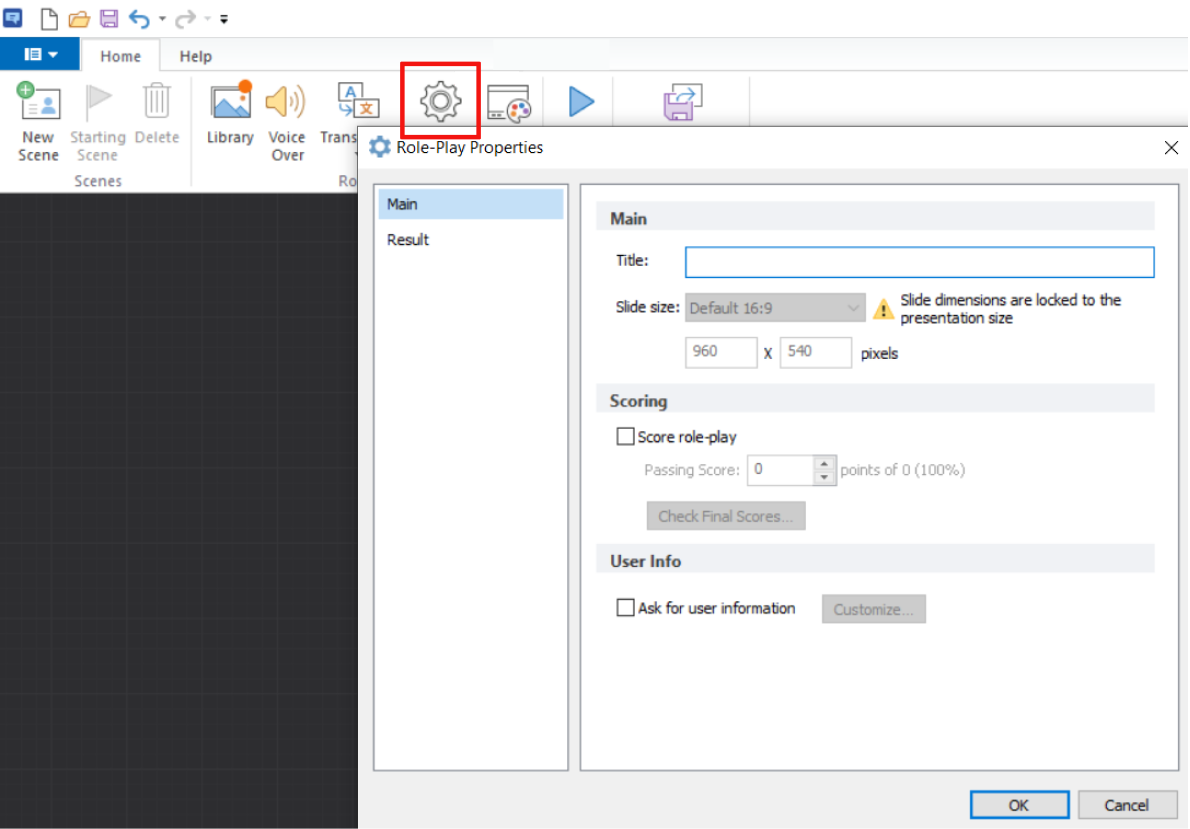Open the Properties gear icon in the ribbon

click(x=440, y=101)
